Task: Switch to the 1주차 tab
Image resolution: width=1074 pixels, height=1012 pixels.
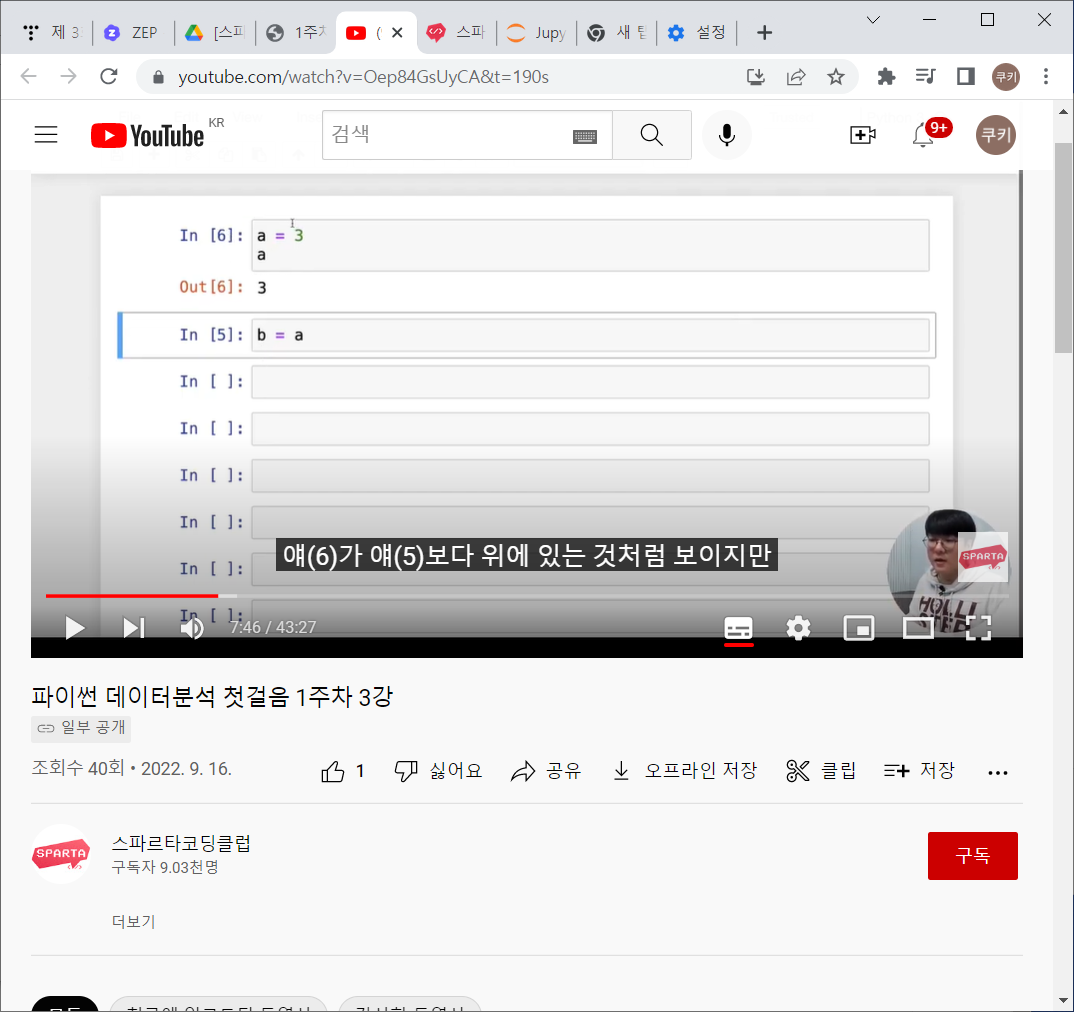Action: point(296,32)
